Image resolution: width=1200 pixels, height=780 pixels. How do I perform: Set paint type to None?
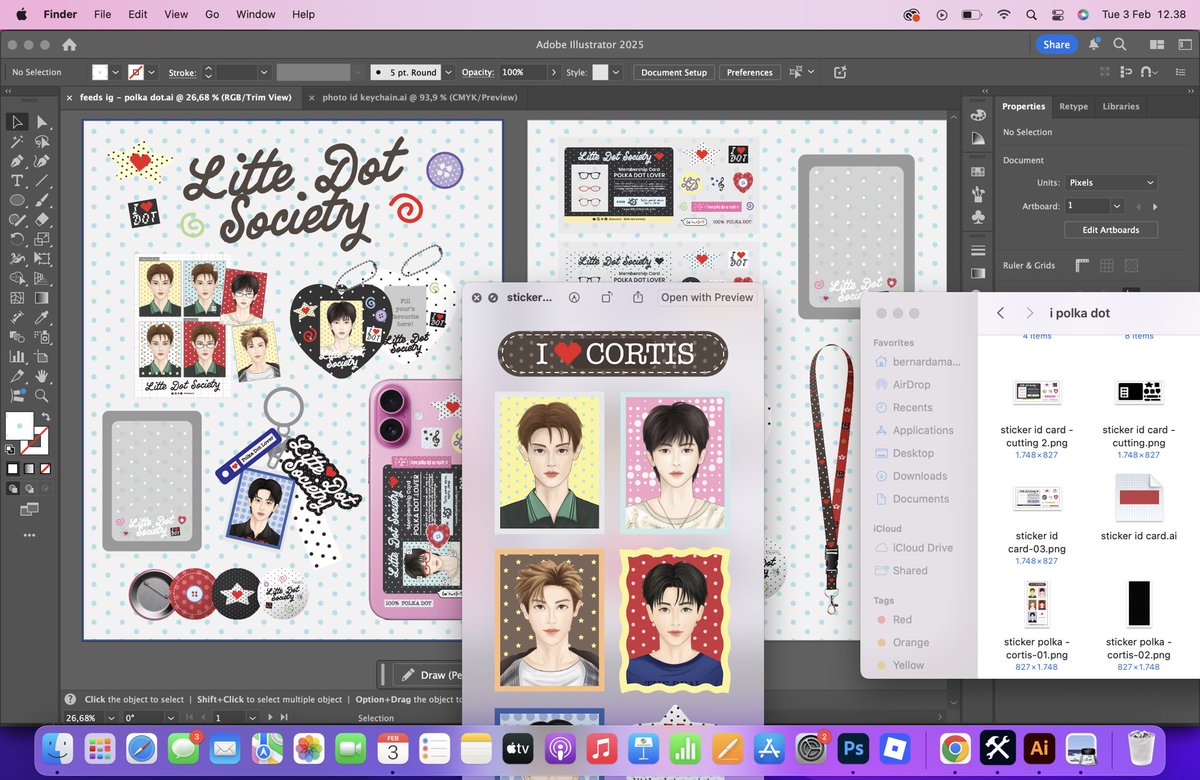(x=44, y=467)
